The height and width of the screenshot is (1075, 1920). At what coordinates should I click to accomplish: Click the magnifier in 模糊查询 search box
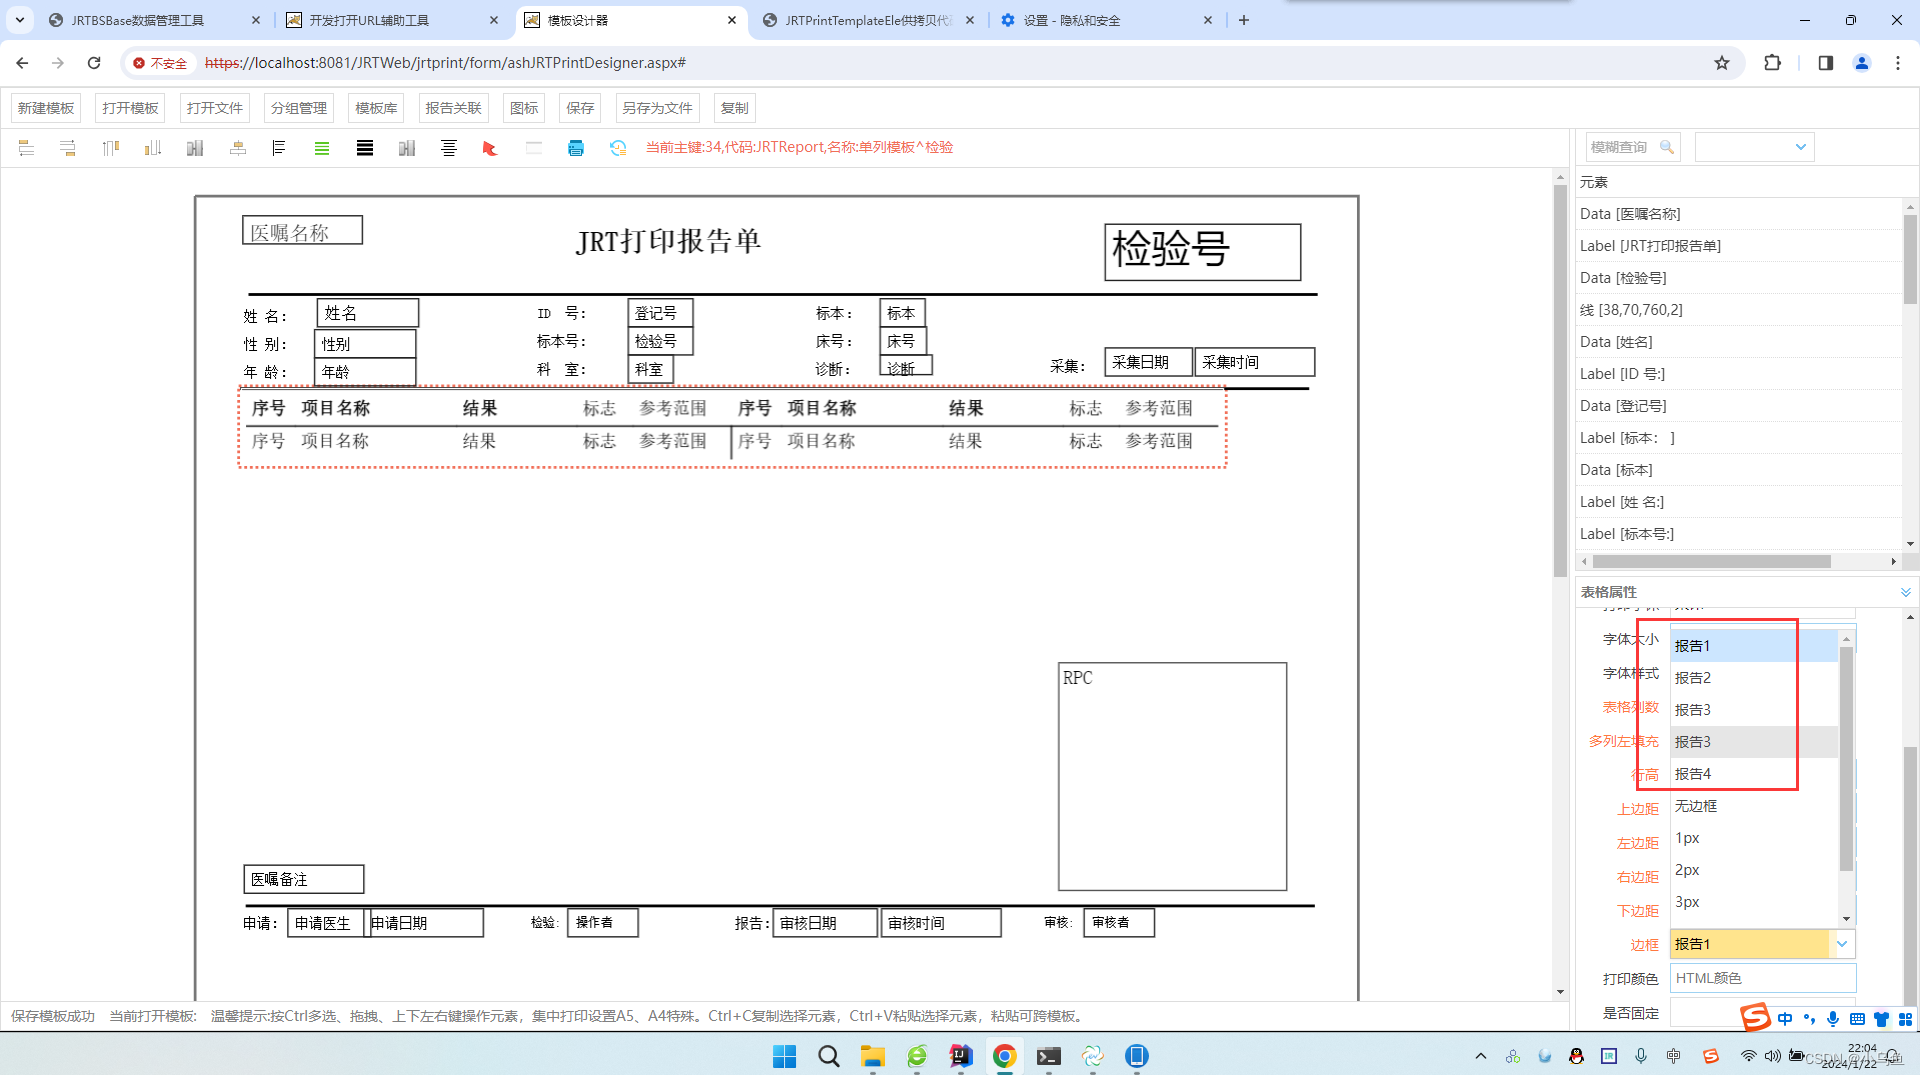pos(1667,147)
